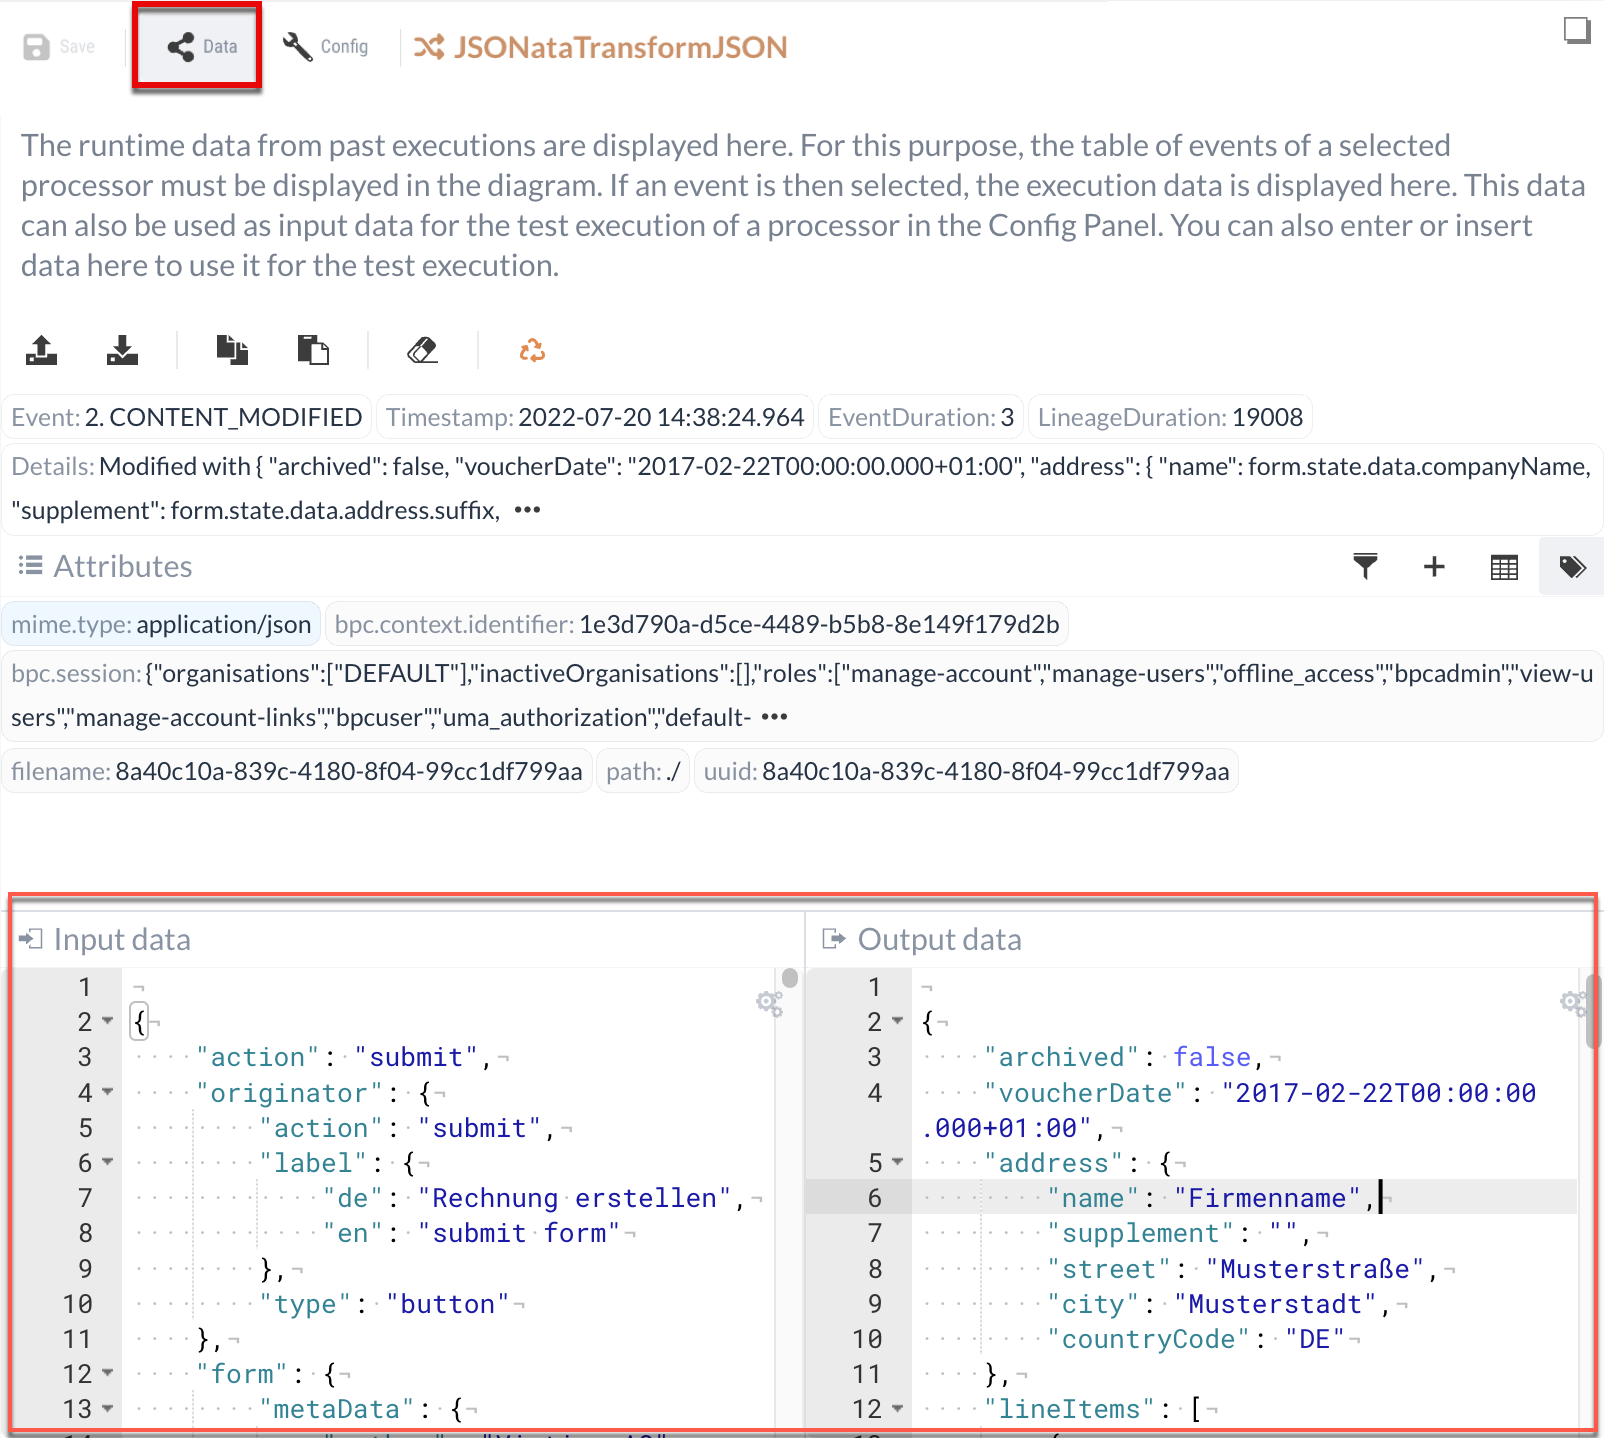Collapse the form block on input line 12
This screenshot has height=1438, width=1604.
107,1374
